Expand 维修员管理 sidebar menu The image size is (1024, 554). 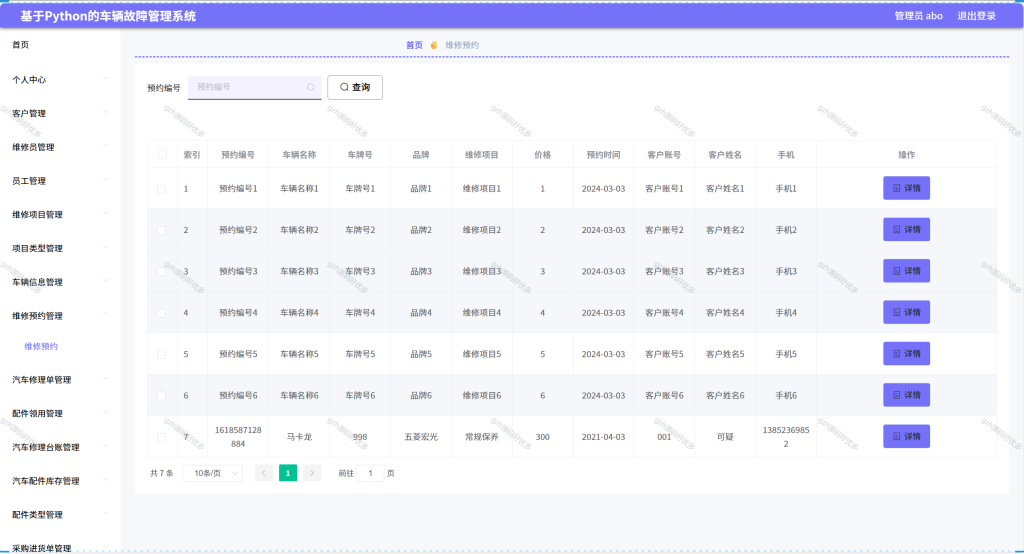(x=60, y=147)
